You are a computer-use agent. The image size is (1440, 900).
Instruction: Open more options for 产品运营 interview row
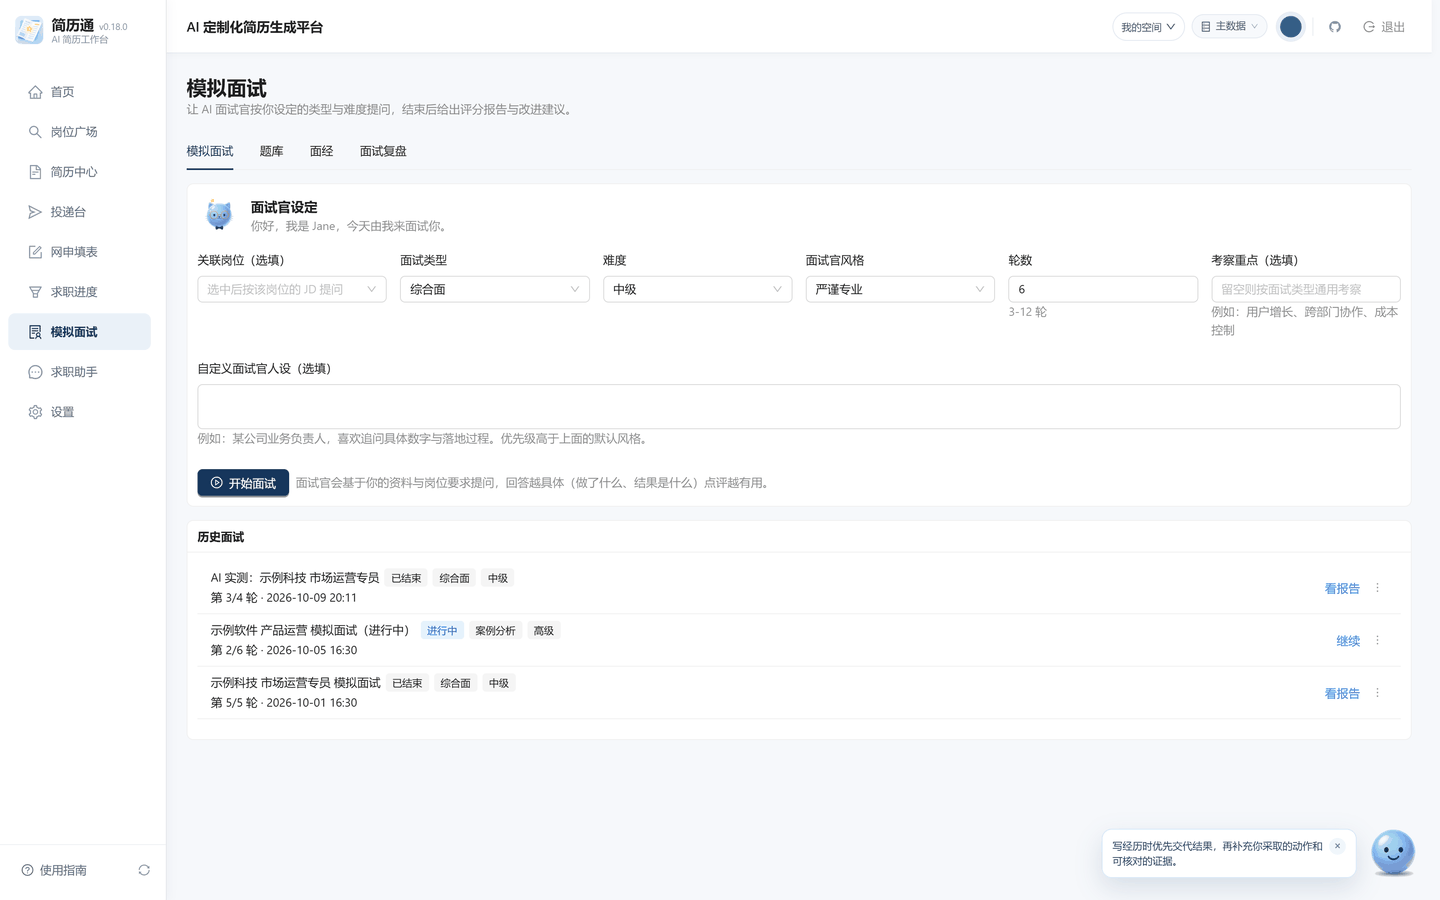(1377, 640)
